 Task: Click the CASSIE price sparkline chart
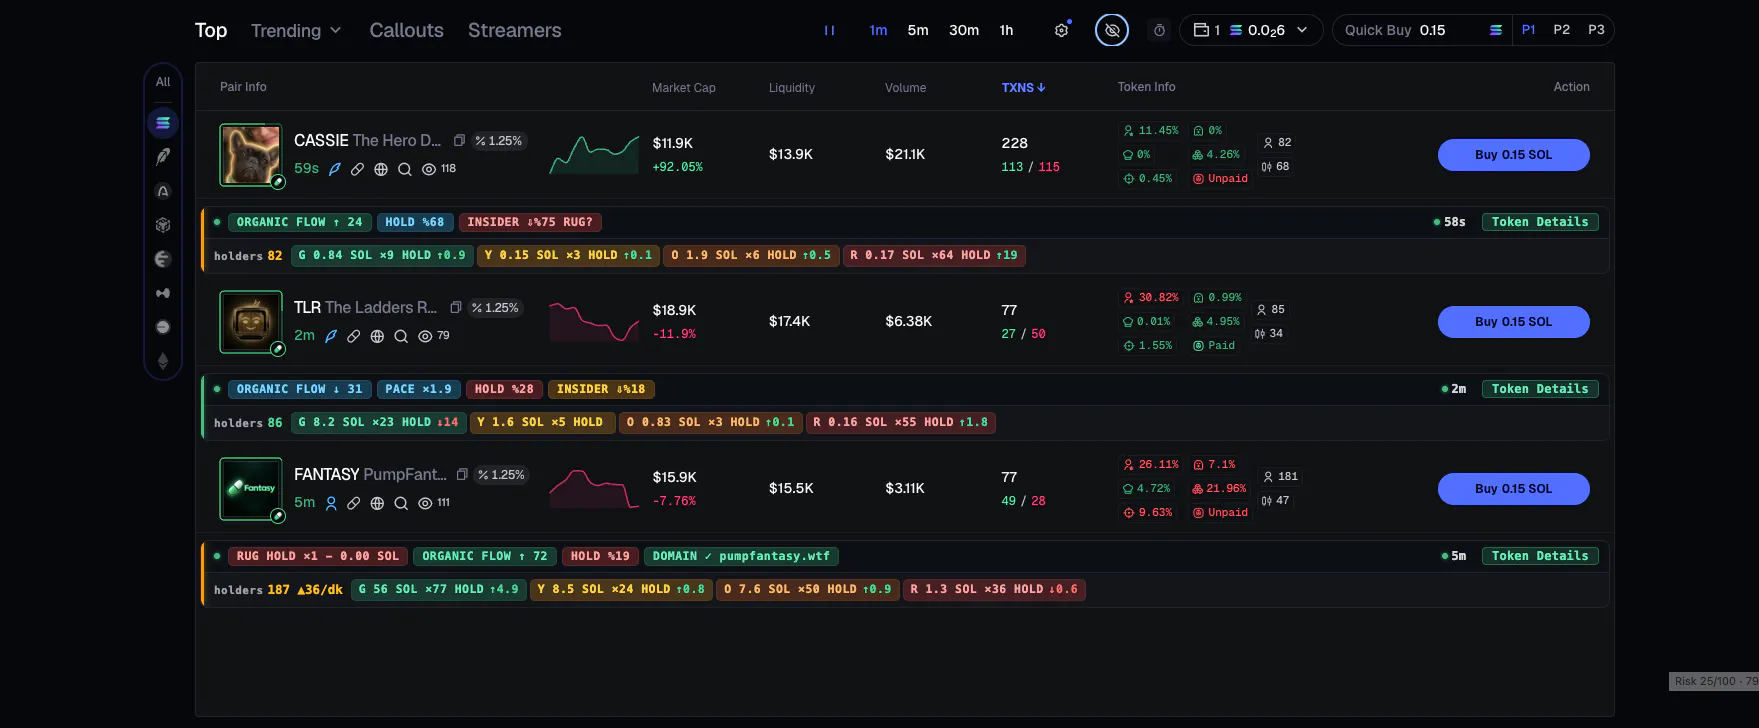[594, 155]
